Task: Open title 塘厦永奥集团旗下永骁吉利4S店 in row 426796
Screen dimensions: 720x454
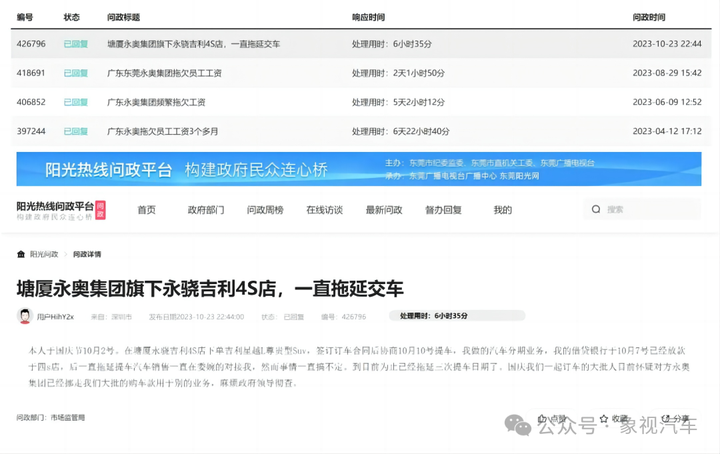Action: (193, 44)
